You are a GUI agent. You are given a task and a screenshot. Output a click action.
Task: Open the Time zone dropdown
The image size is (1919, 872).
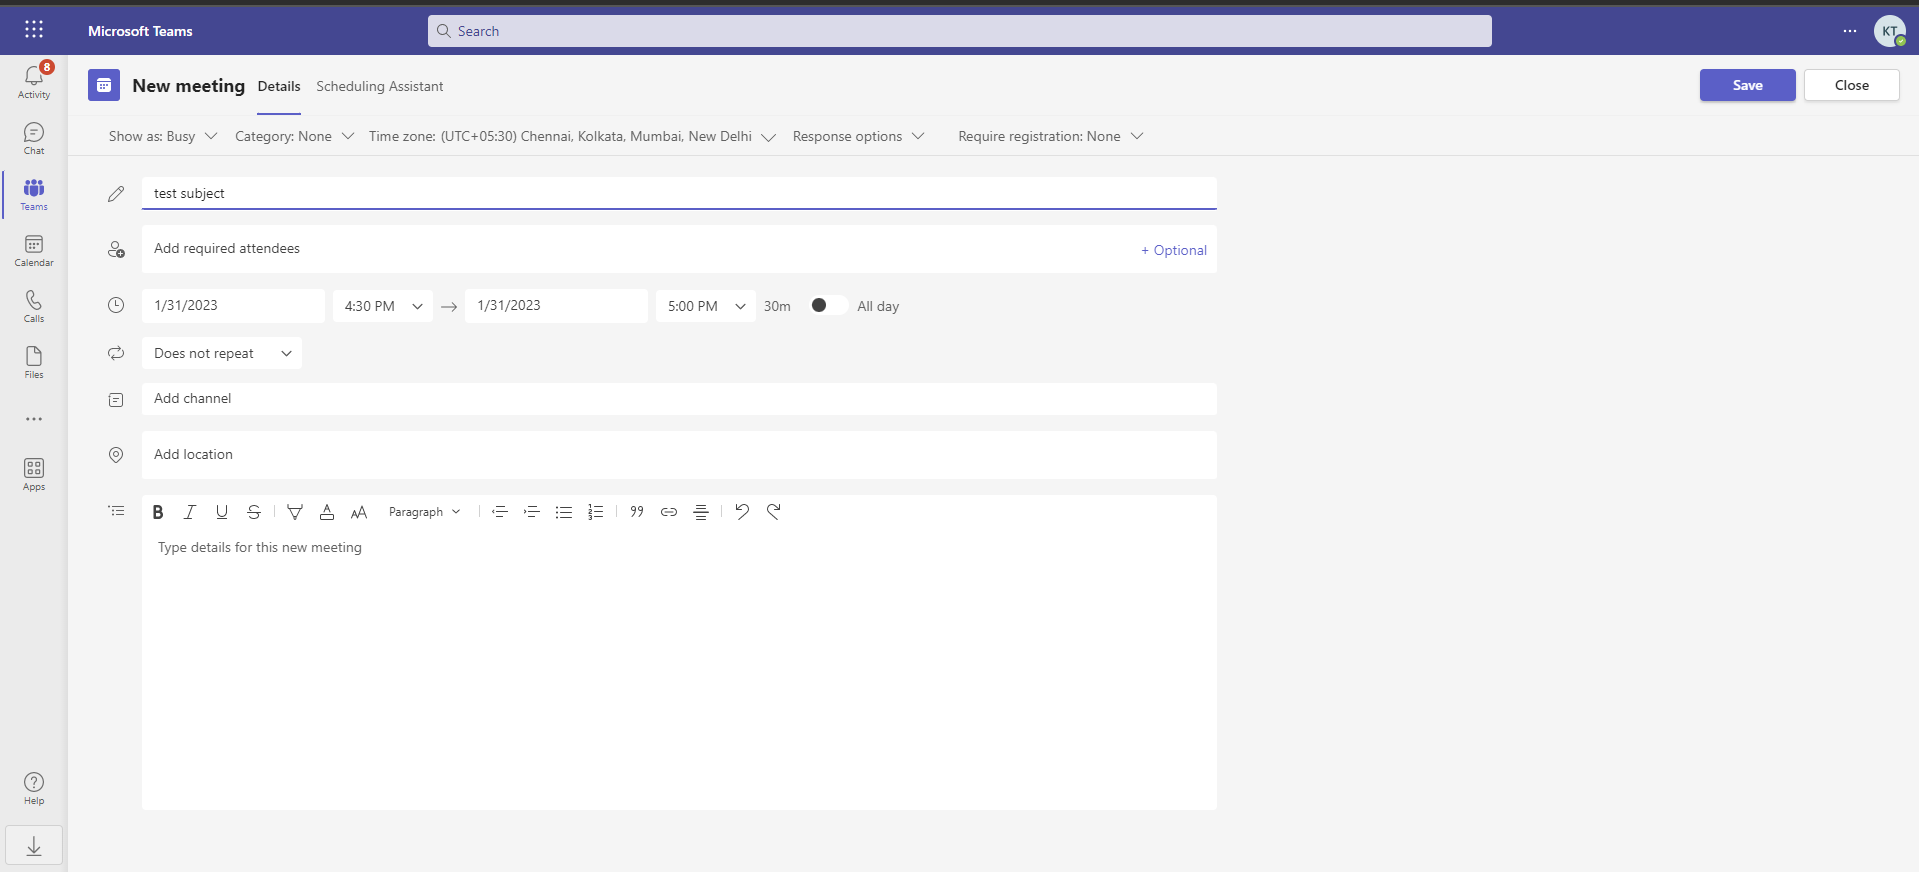572,136
